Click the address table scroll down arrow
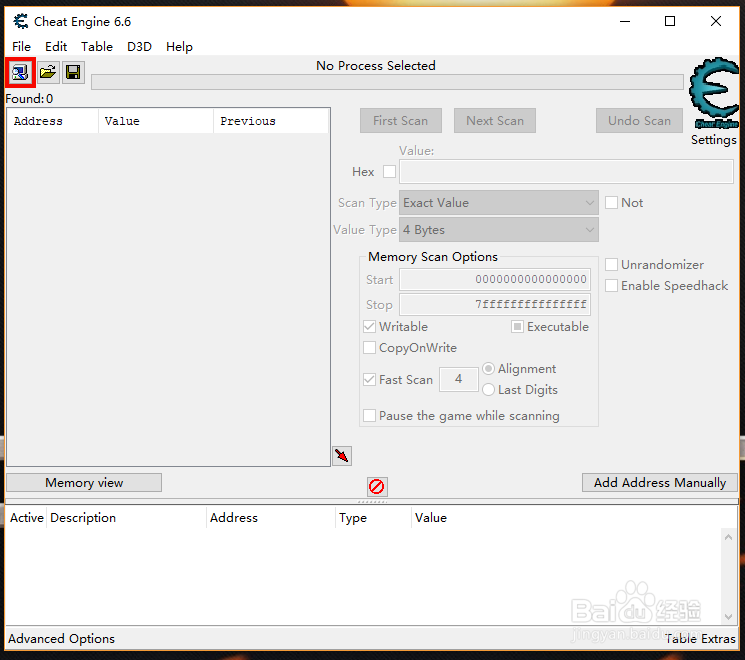Screen dimensions: 745x660 [x=728, y=617]
